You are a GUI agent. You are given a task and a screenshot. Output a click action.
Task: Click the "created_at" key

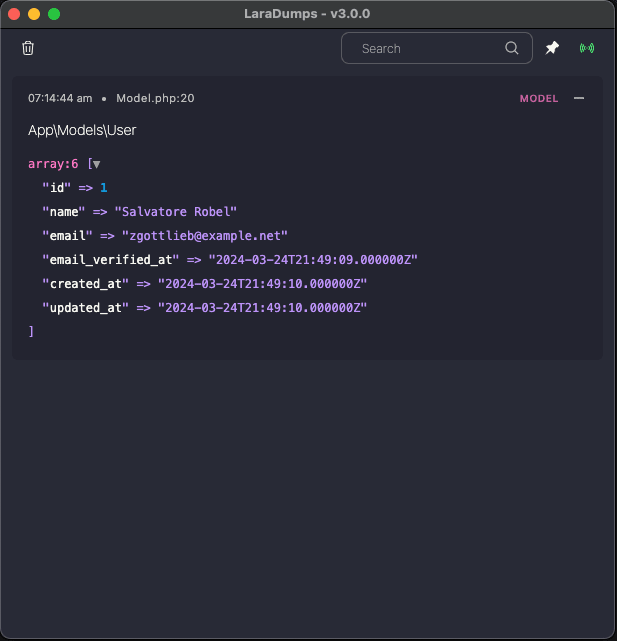(85, 283)
